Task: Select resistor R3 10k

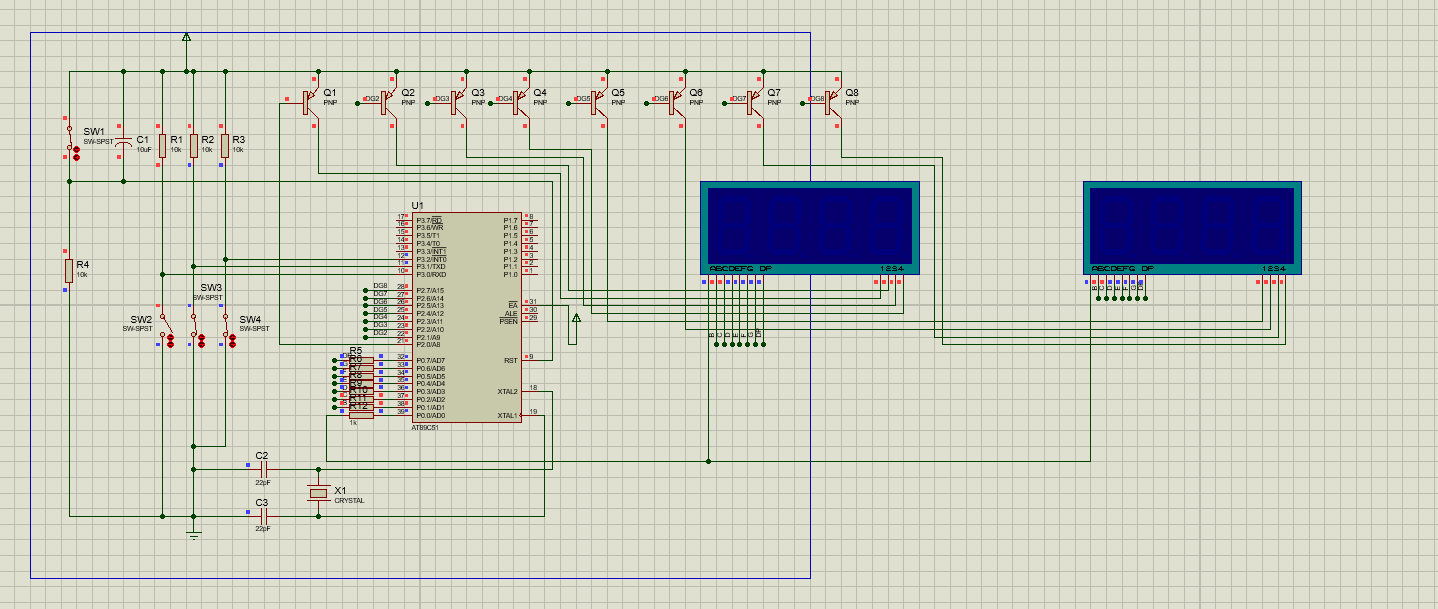Action: point(224,145)
